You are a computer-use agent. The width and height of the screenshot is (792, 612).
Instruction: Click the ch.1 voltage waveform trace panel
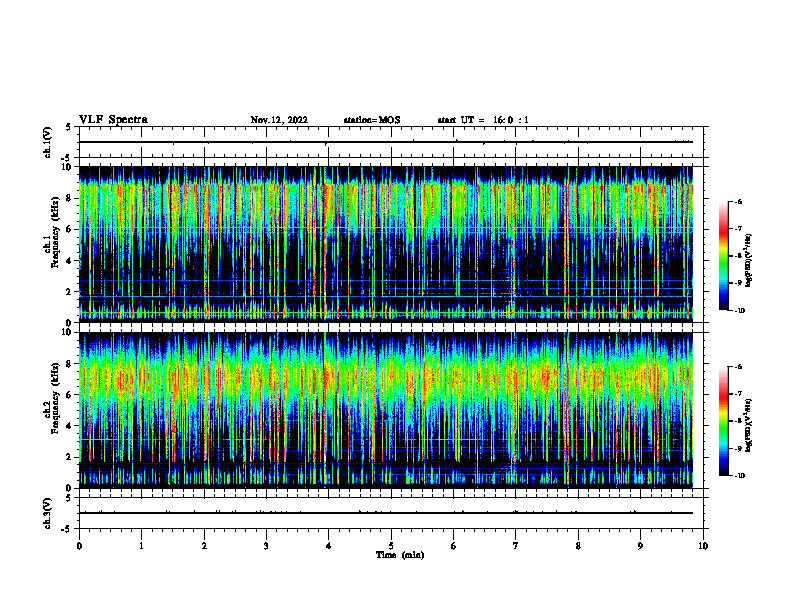pyautogui.click(x=391, y=142)
